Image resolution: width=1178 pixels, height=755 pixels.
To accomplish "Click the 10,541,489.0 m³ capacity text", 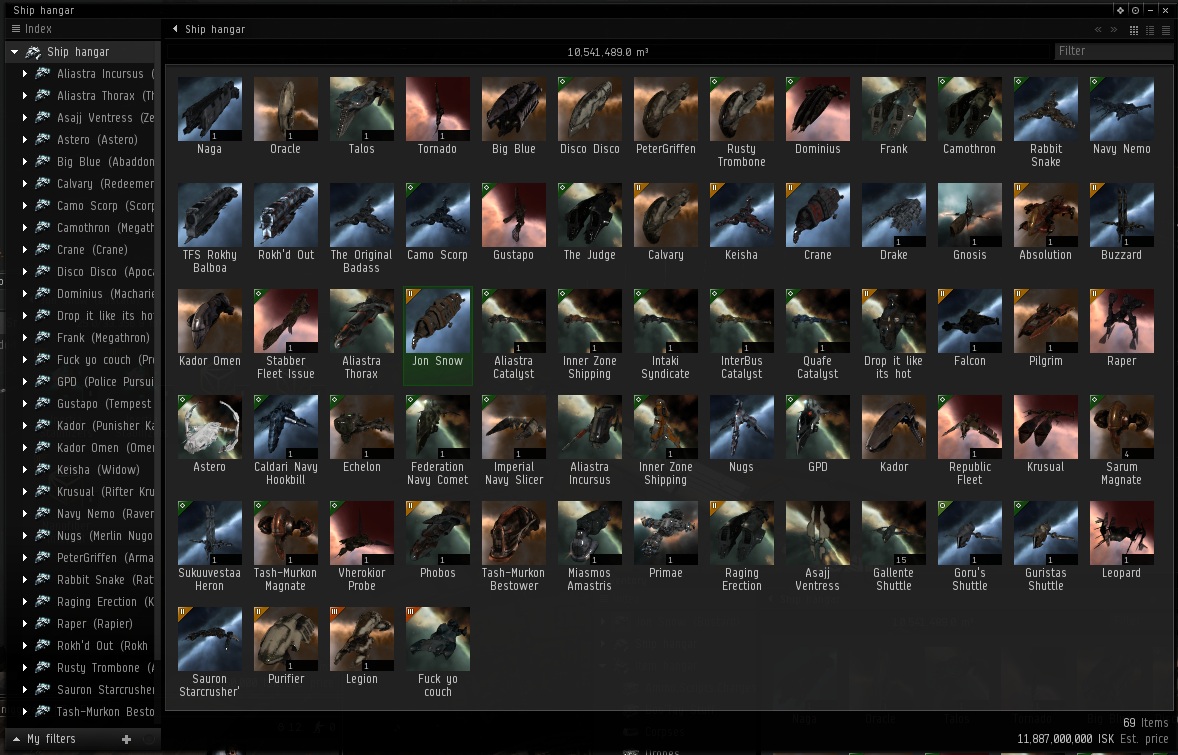I will 608,52.
